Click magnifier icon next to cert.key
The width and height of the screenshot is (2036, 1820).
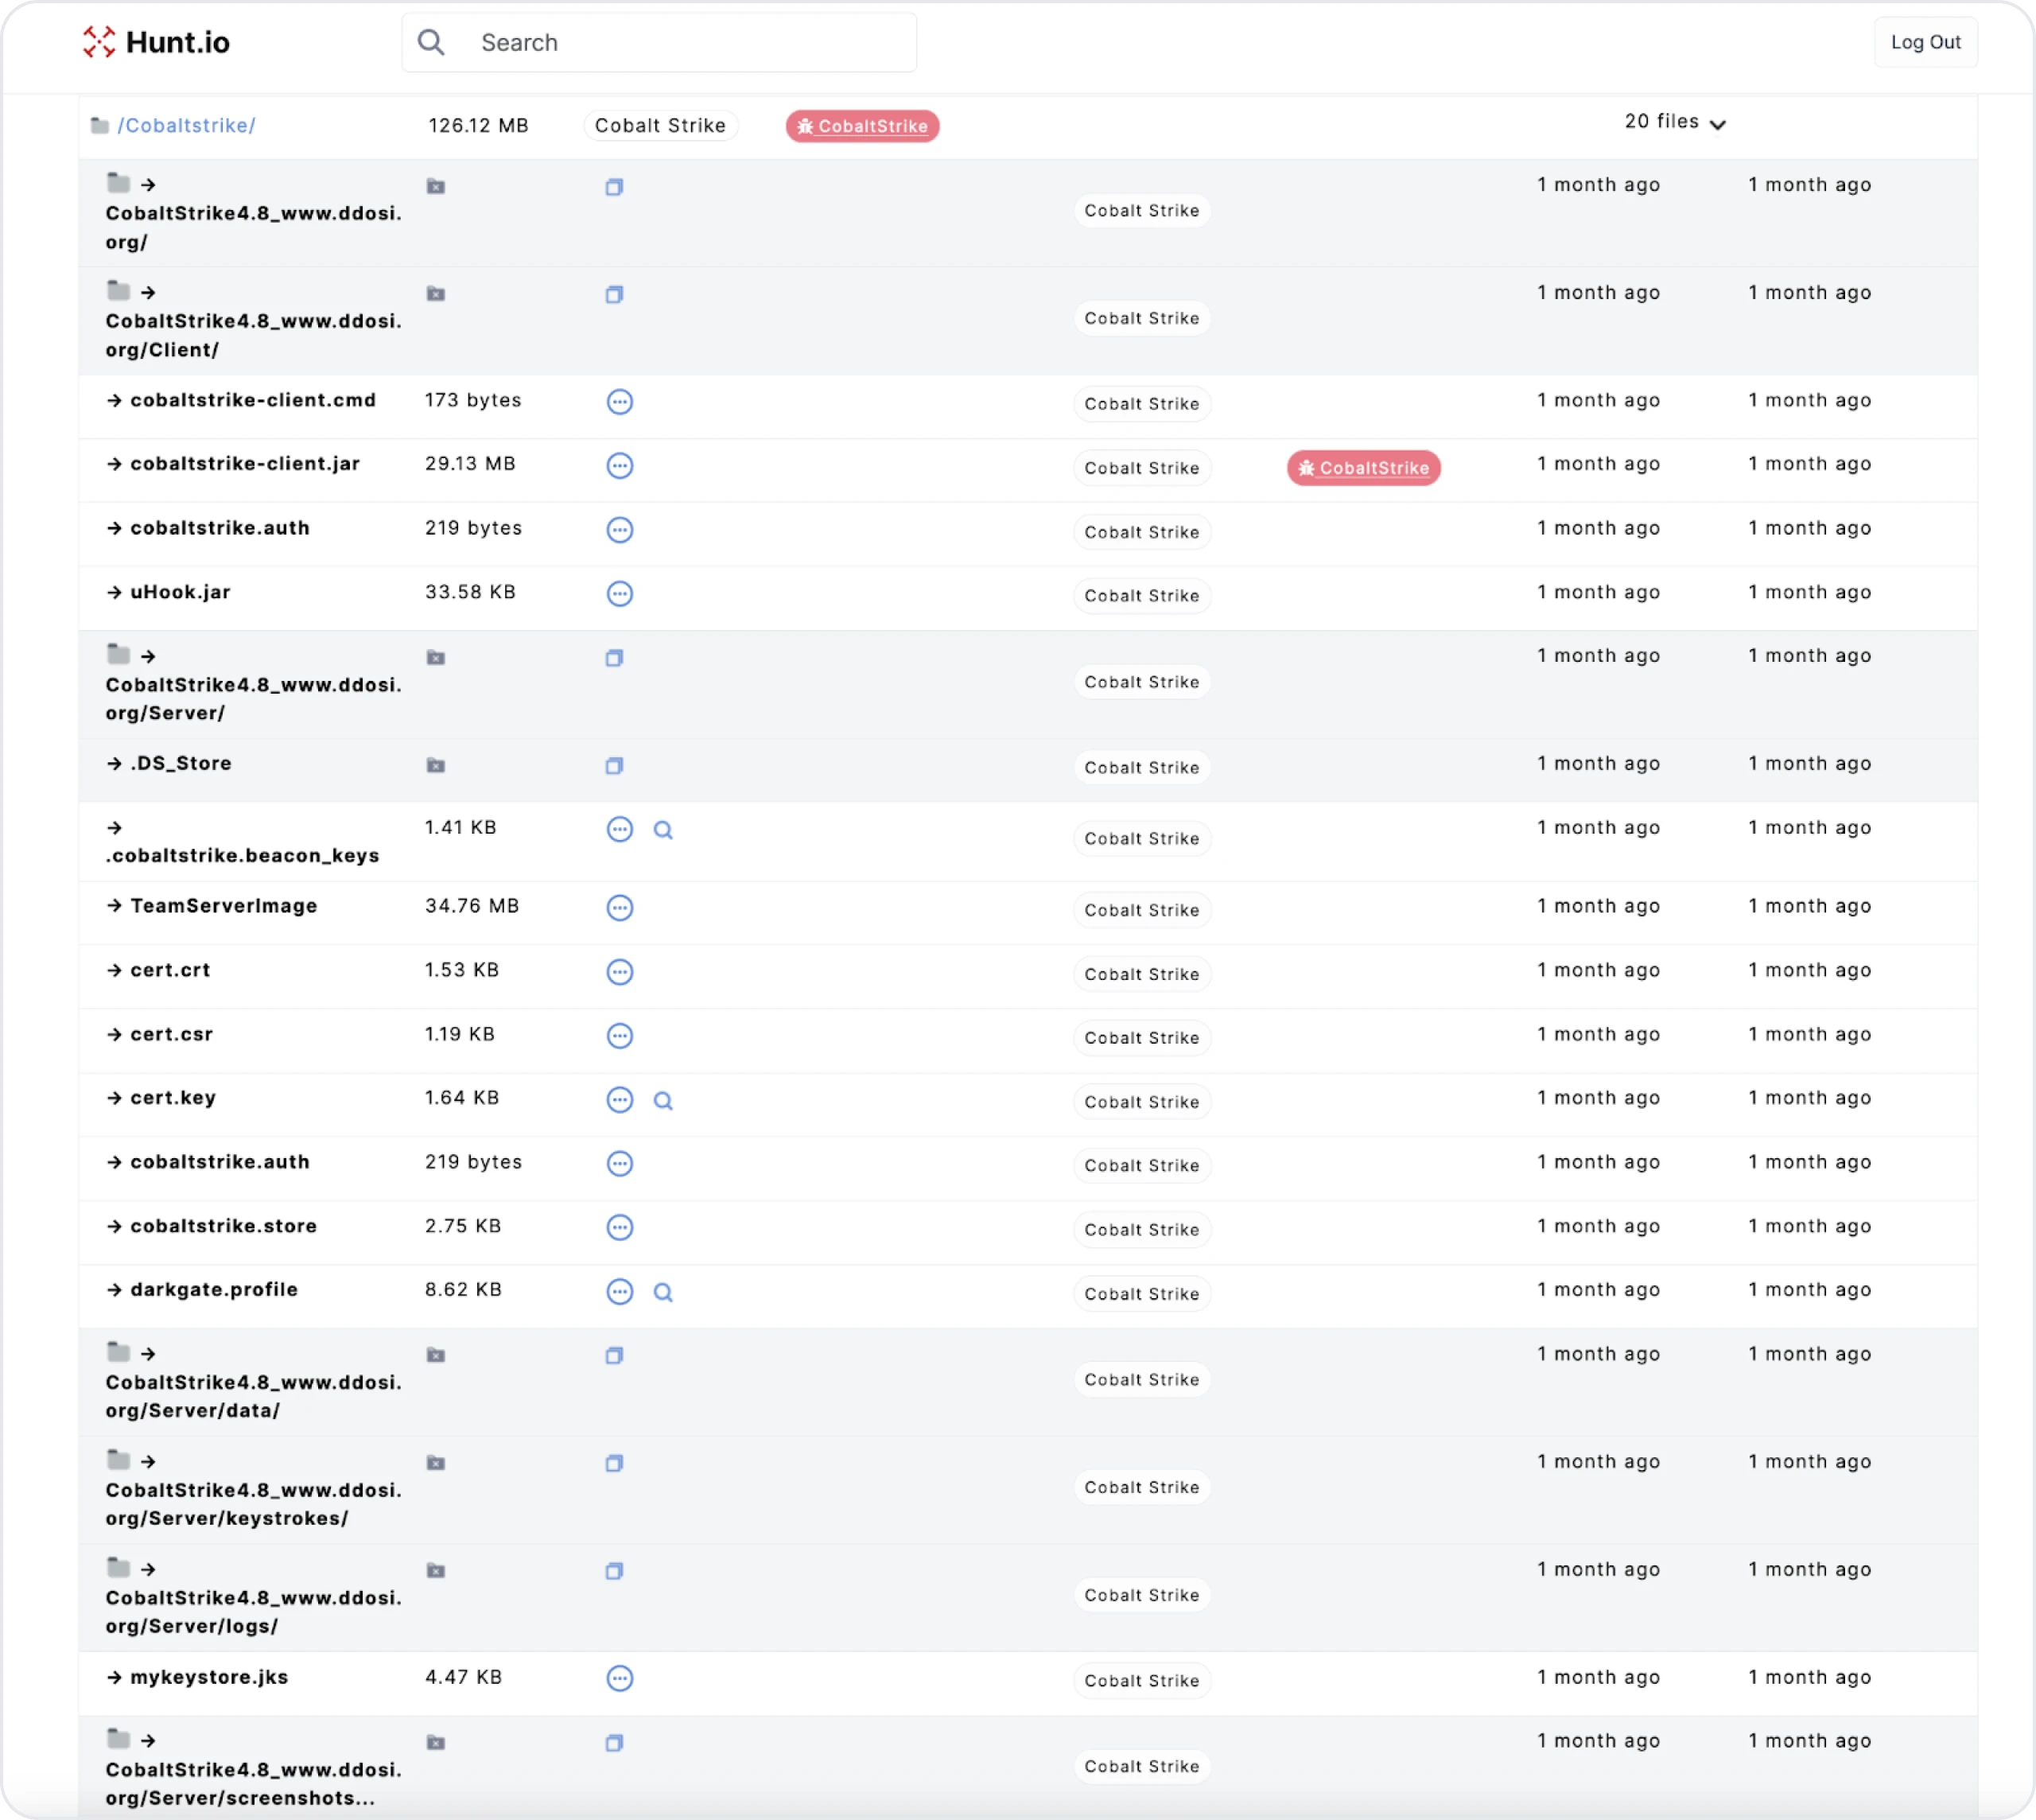click(x=662, y=1101)
